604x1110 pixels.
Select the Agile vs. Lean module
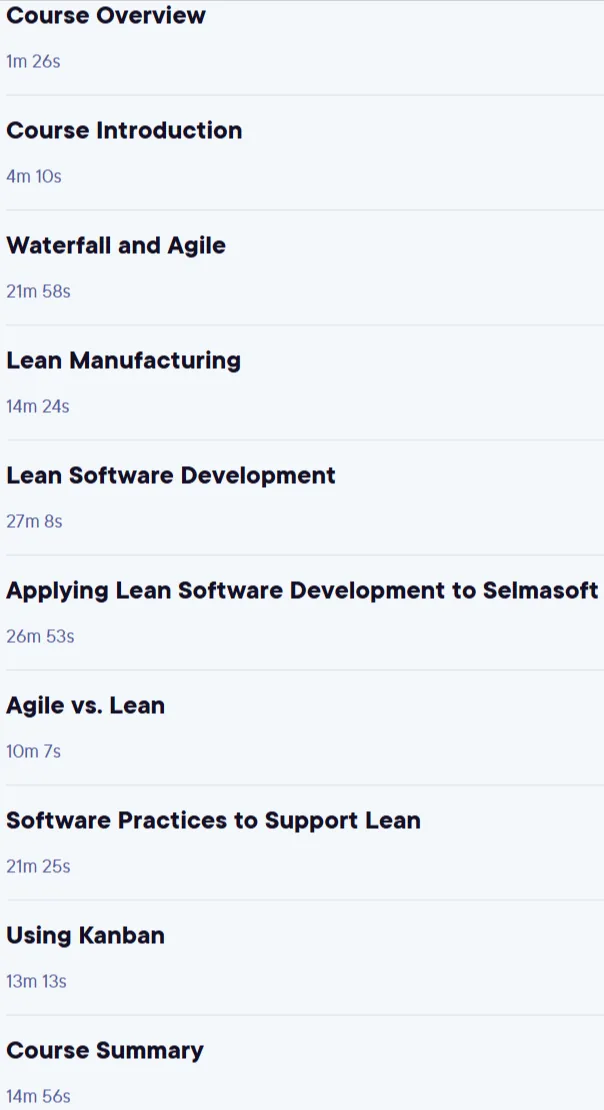[86, 706]
